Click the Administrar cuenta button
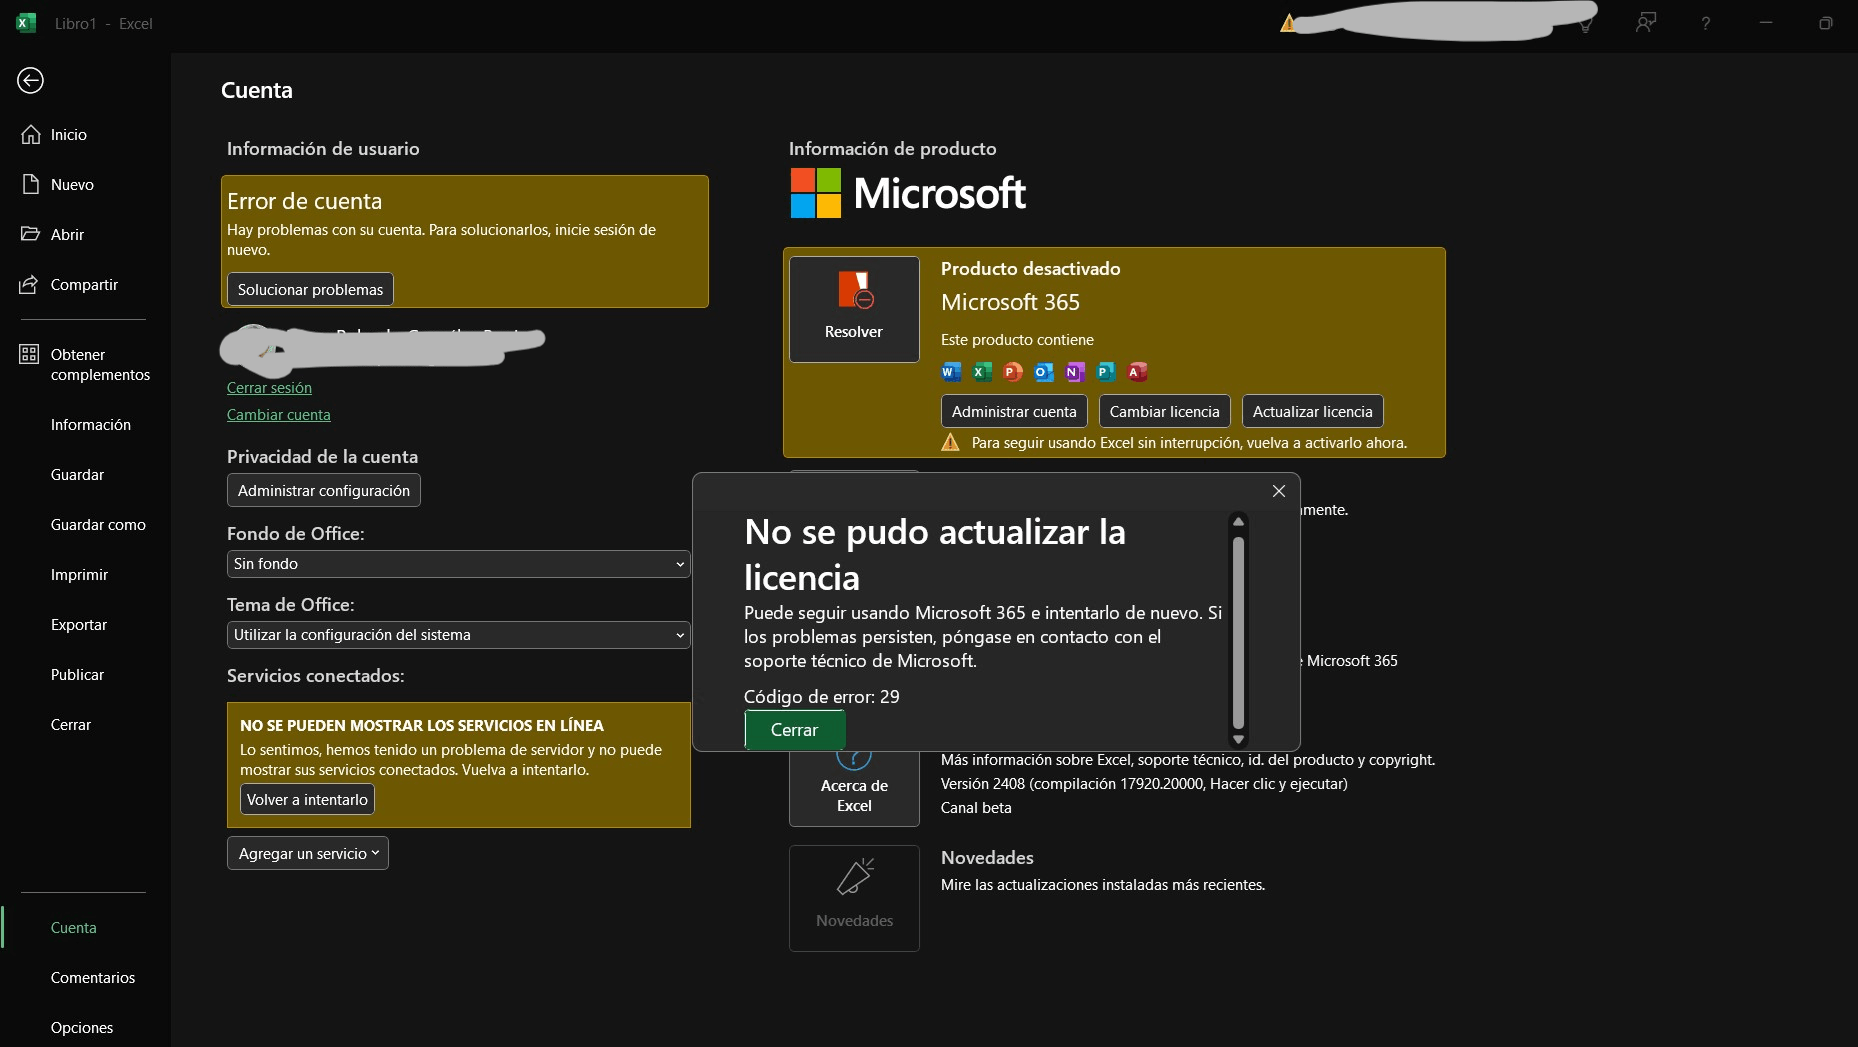 tap(1014, 411)
